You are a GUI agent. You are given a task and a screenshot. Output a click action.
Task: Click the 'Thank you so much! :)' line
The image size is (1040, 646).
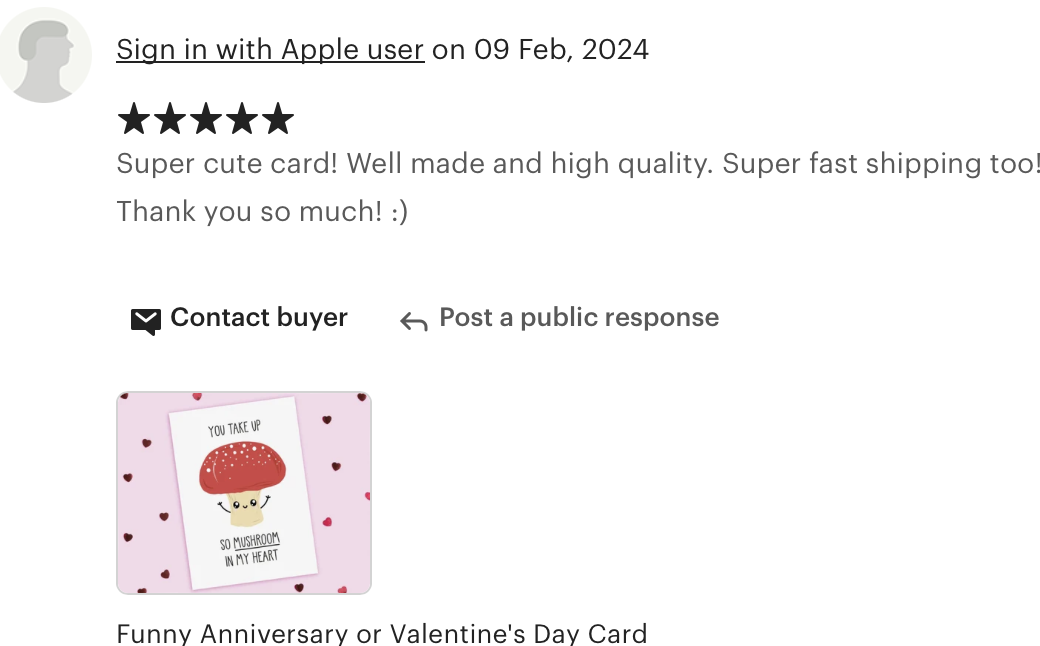pos(262,212)
